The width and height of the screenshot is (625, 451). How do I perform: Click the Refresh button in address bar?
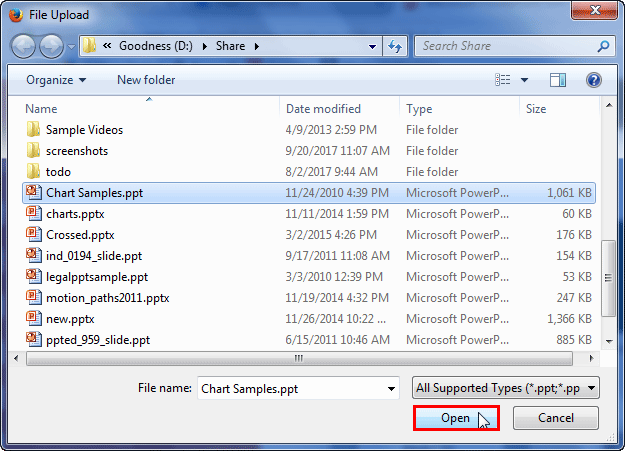(x=395, y=46)
